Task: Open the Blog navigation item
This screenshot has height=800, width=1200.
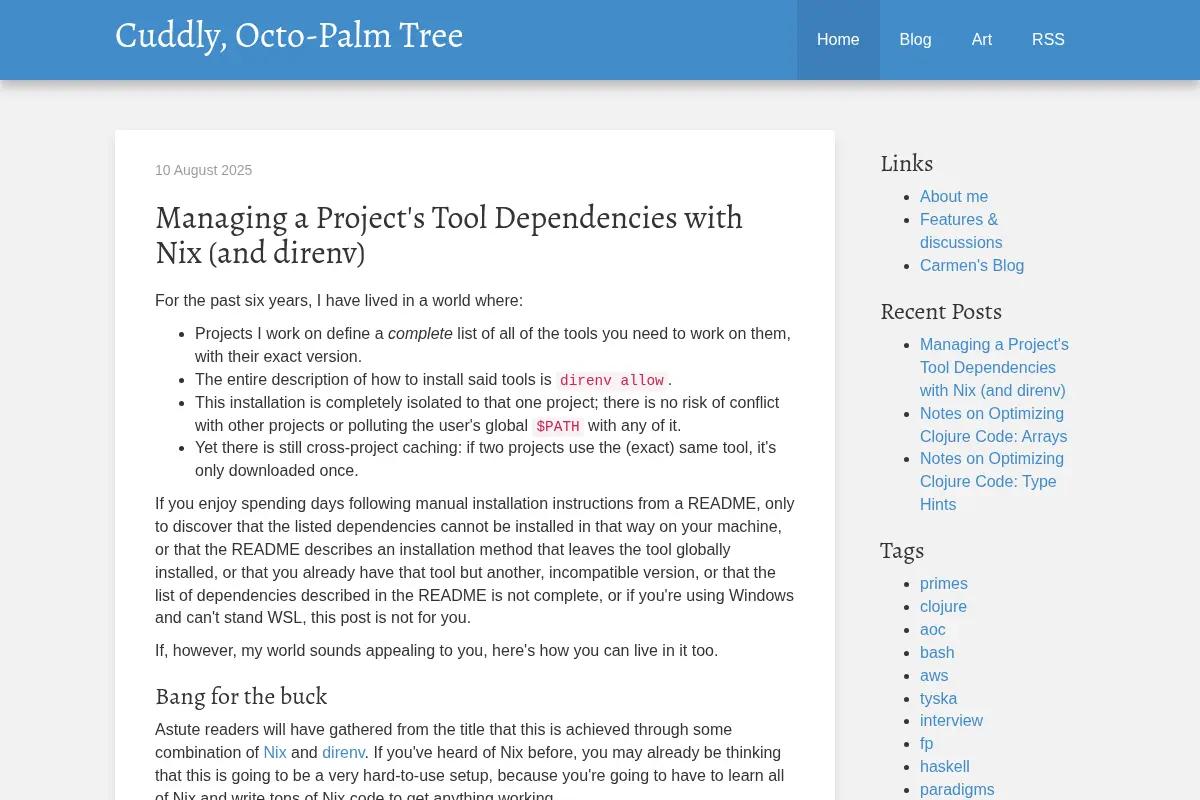Action: pyautogui.click(x=915, y=40)
